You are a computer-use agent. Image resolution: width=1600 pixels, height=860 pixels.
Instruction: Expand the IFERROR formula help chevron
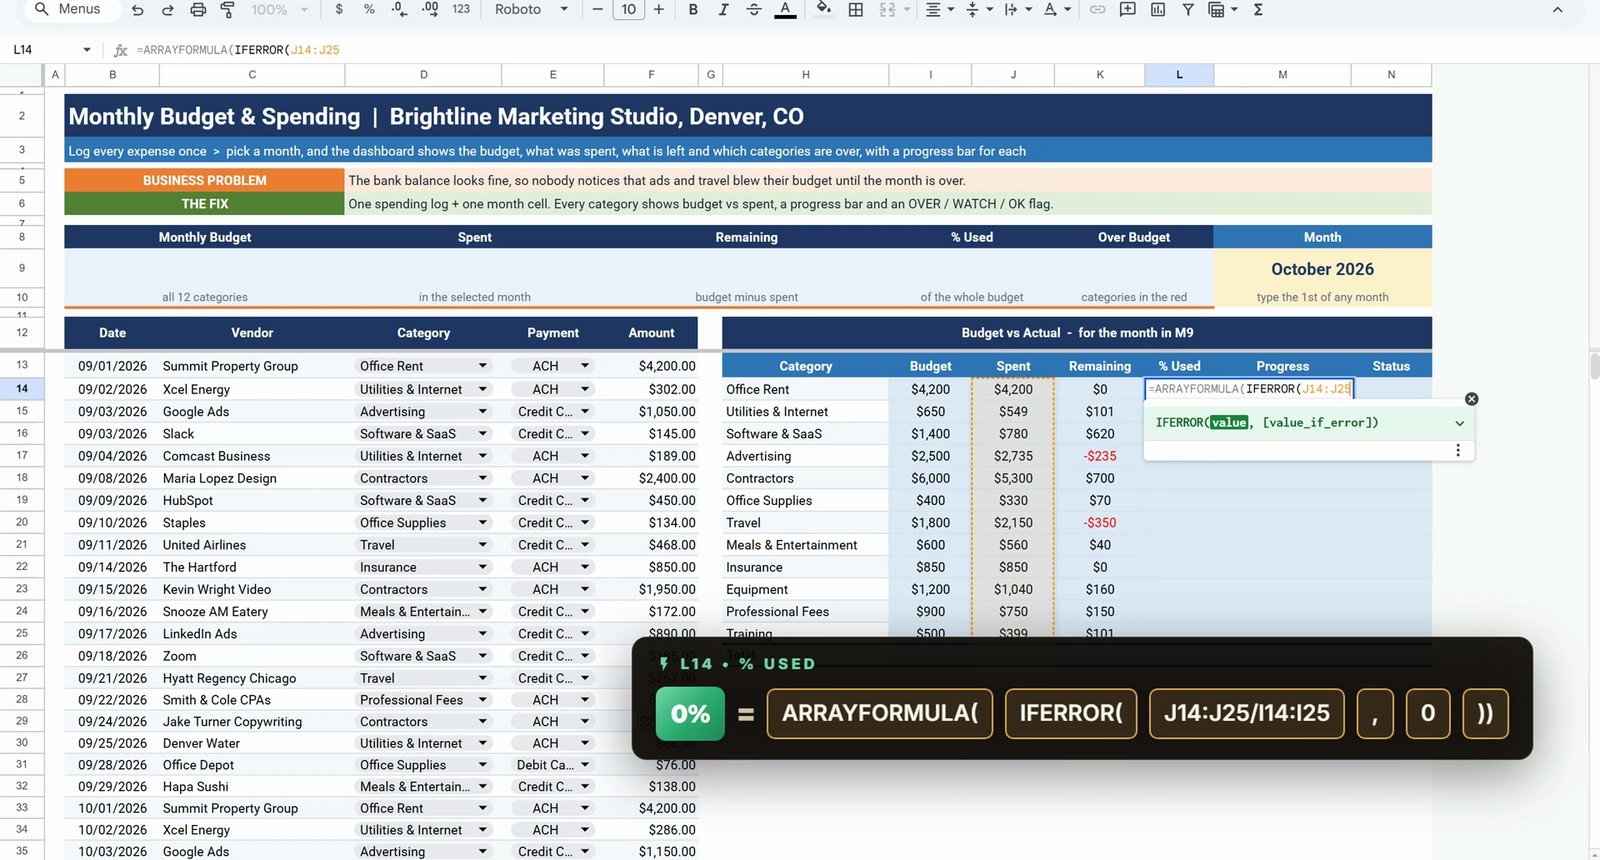click(x=1459, y=423)
